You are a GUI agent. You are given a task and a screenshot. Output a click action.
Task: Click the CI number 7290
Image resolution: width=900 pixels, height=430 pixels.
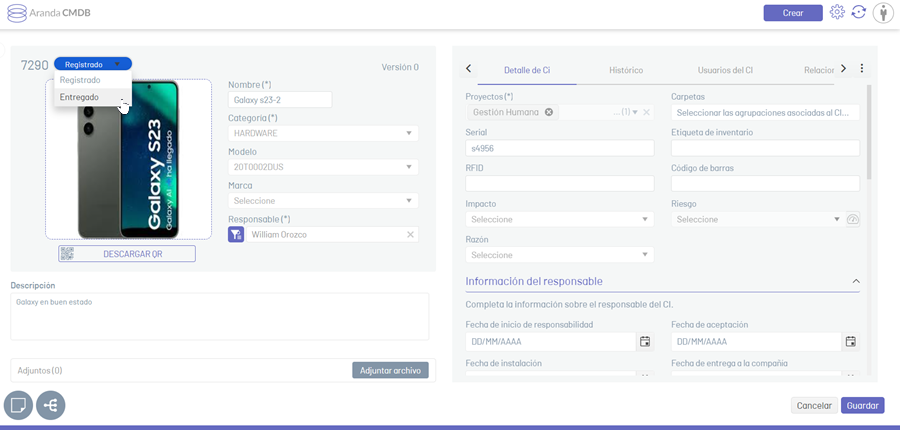(x=34, y=65)
